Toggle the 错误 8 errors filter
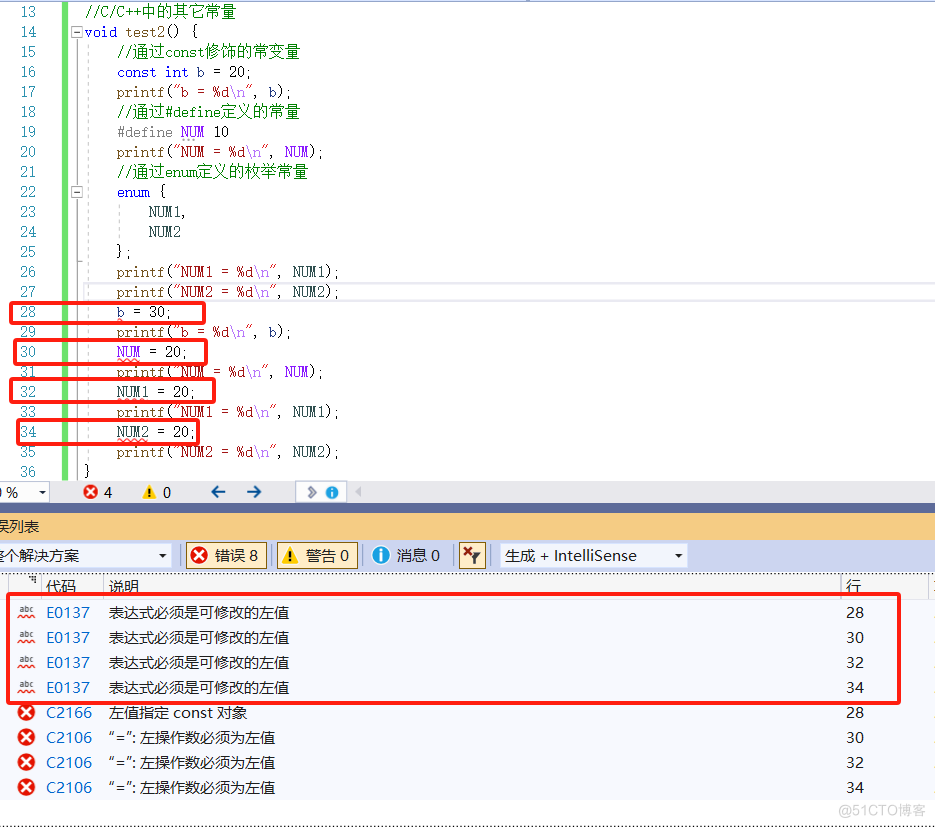Screen dimensions: 935x827 [226, 556]
